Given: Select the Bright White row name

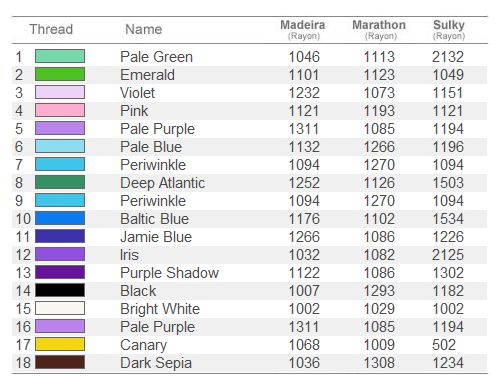Looking at the screenshot, I should pos(160,309).
